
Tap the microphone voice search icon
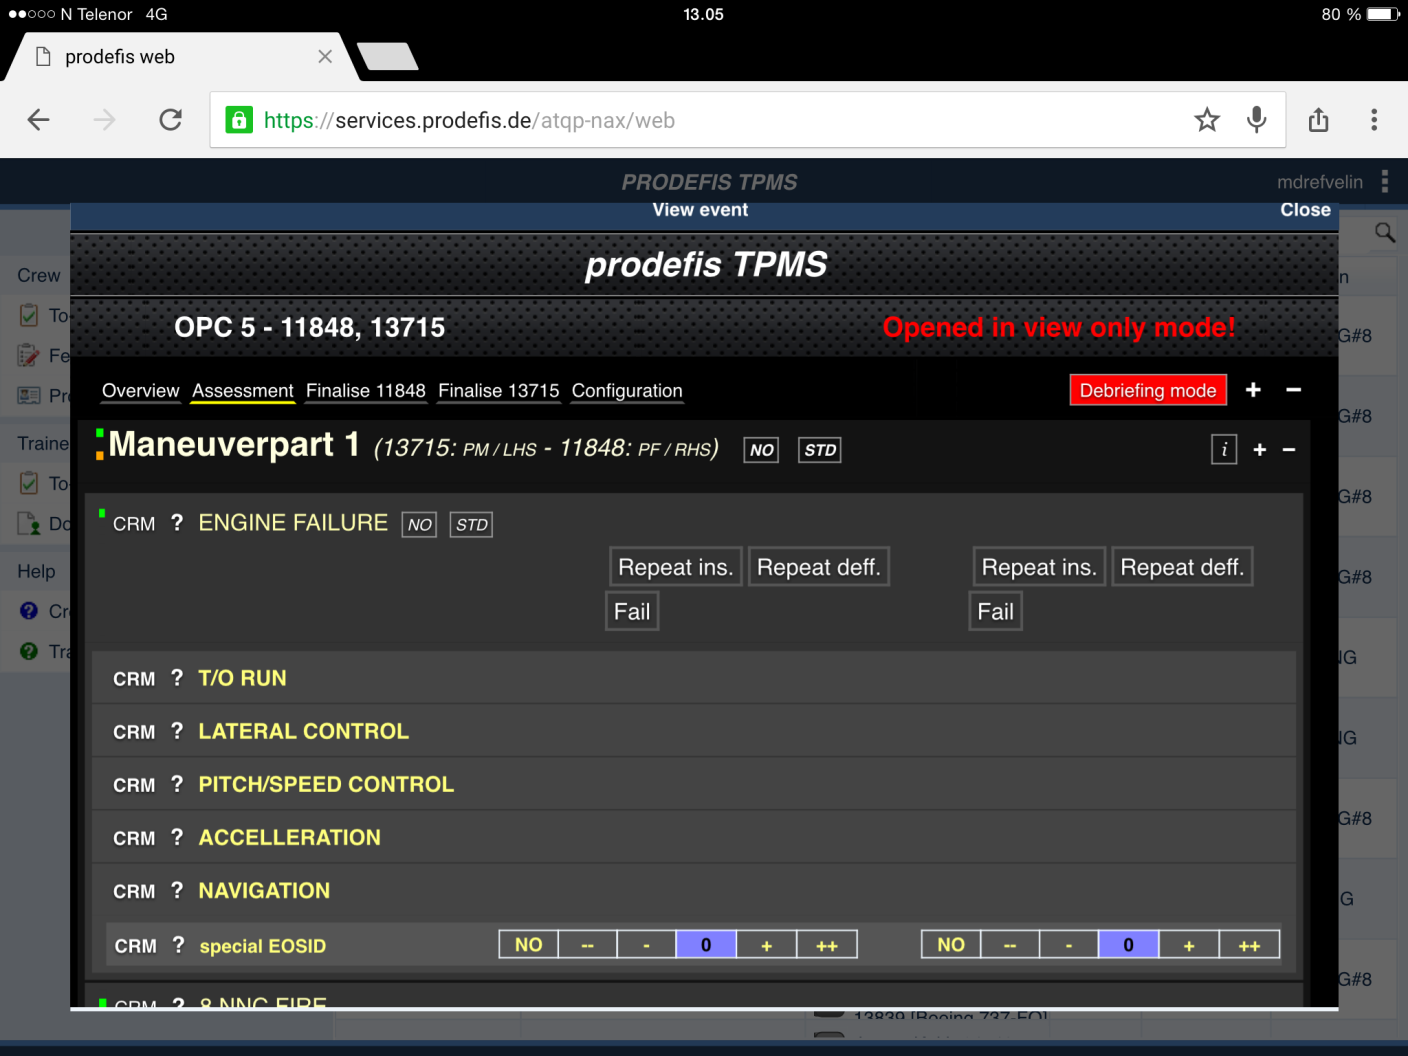tap(1257, 120)
